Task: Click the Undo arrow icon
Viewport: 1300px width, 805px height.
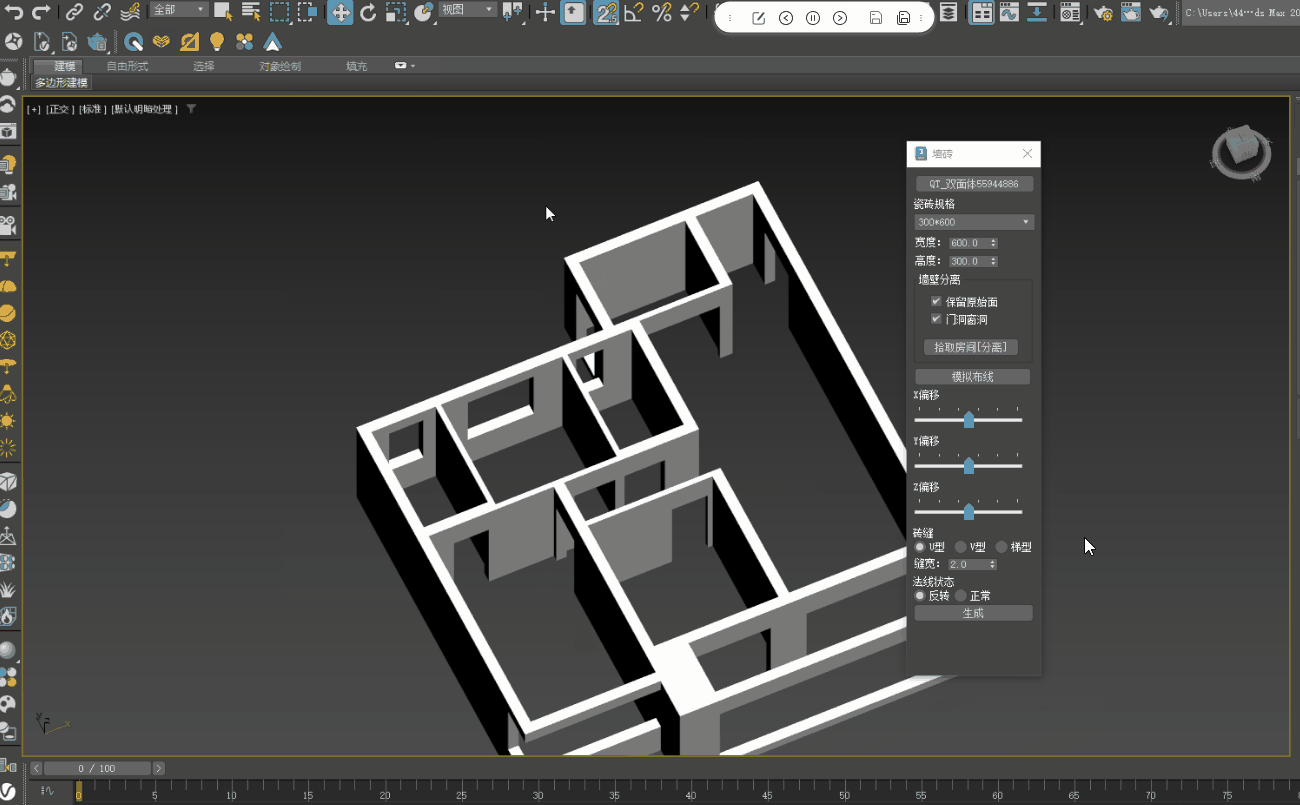Action: (x=14, y=12)
